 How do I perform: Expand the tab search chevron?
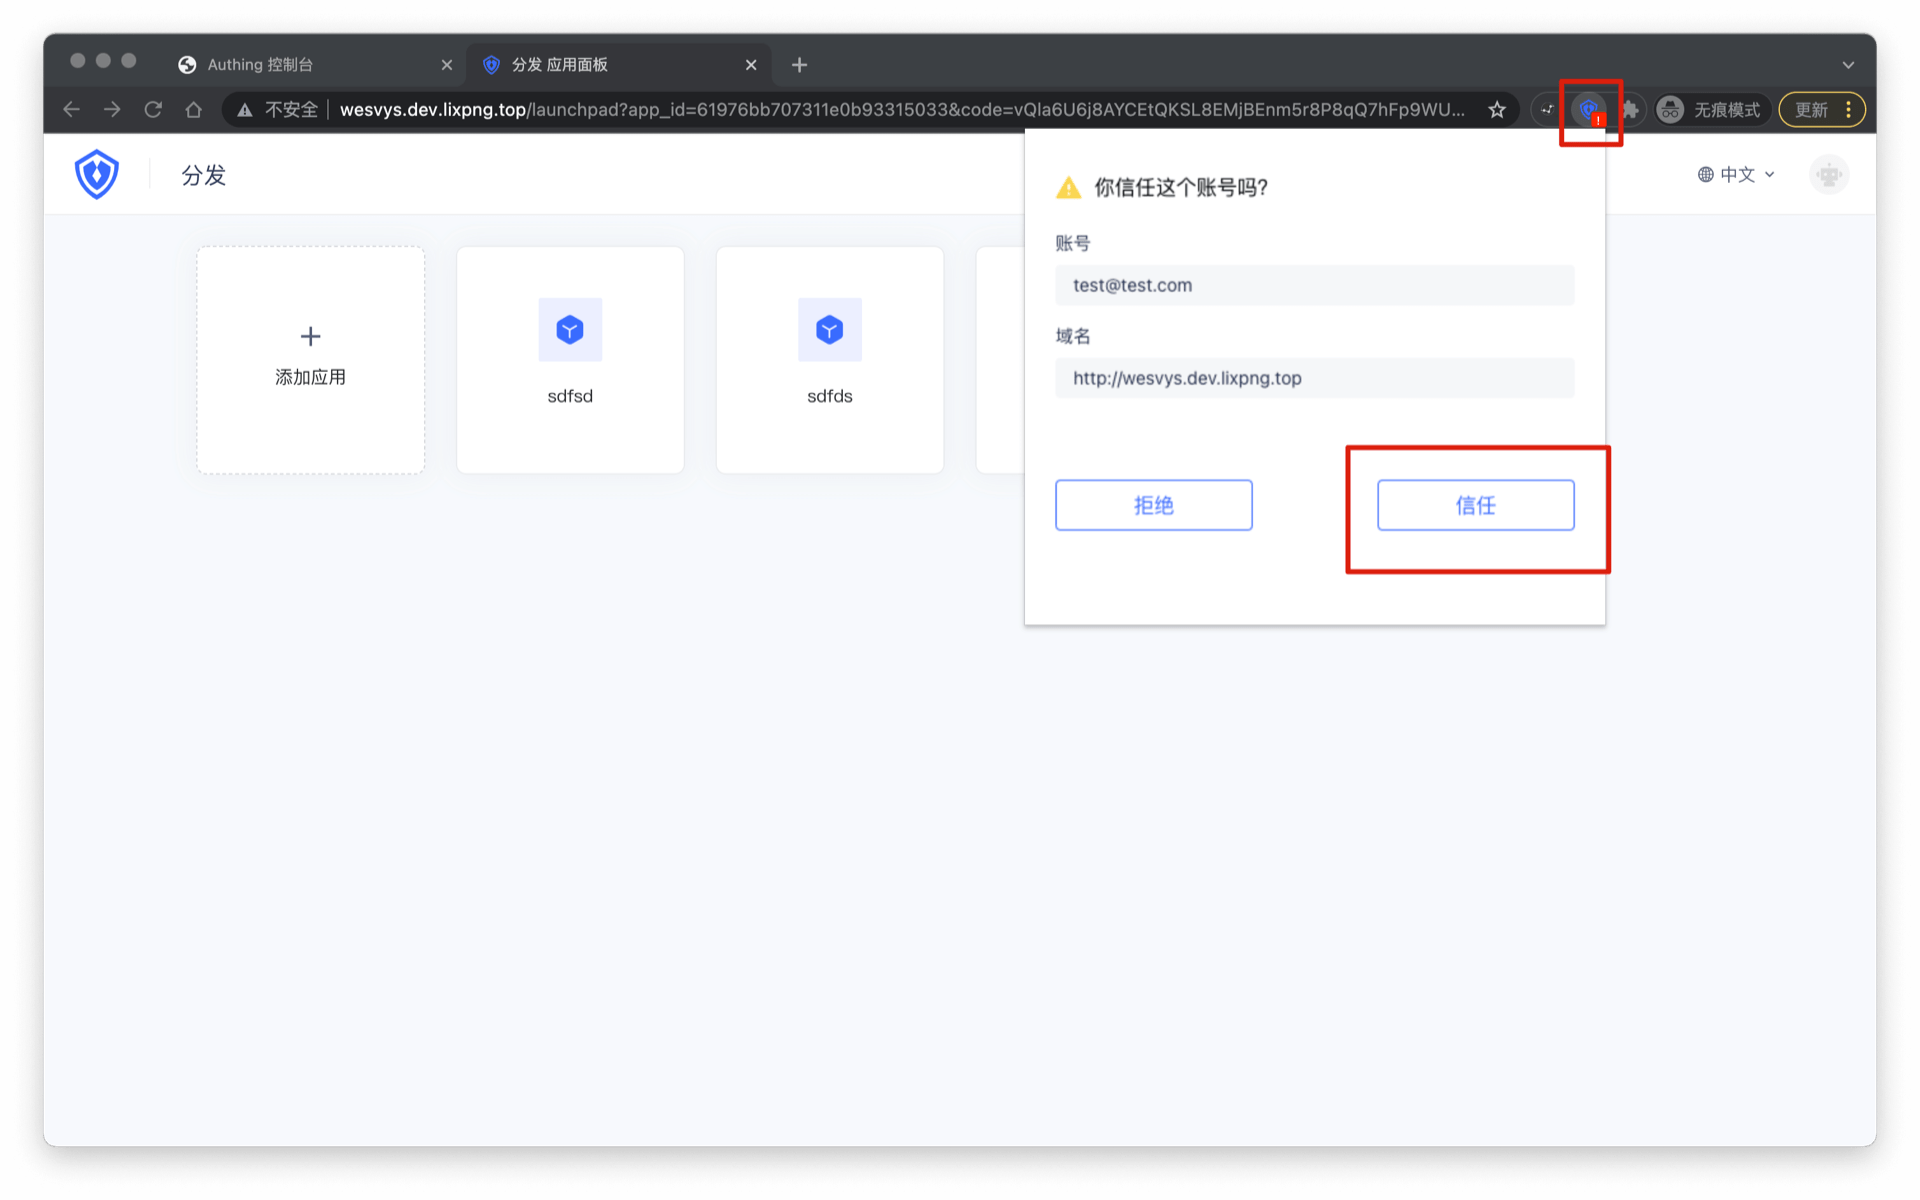coord(1848,65)
